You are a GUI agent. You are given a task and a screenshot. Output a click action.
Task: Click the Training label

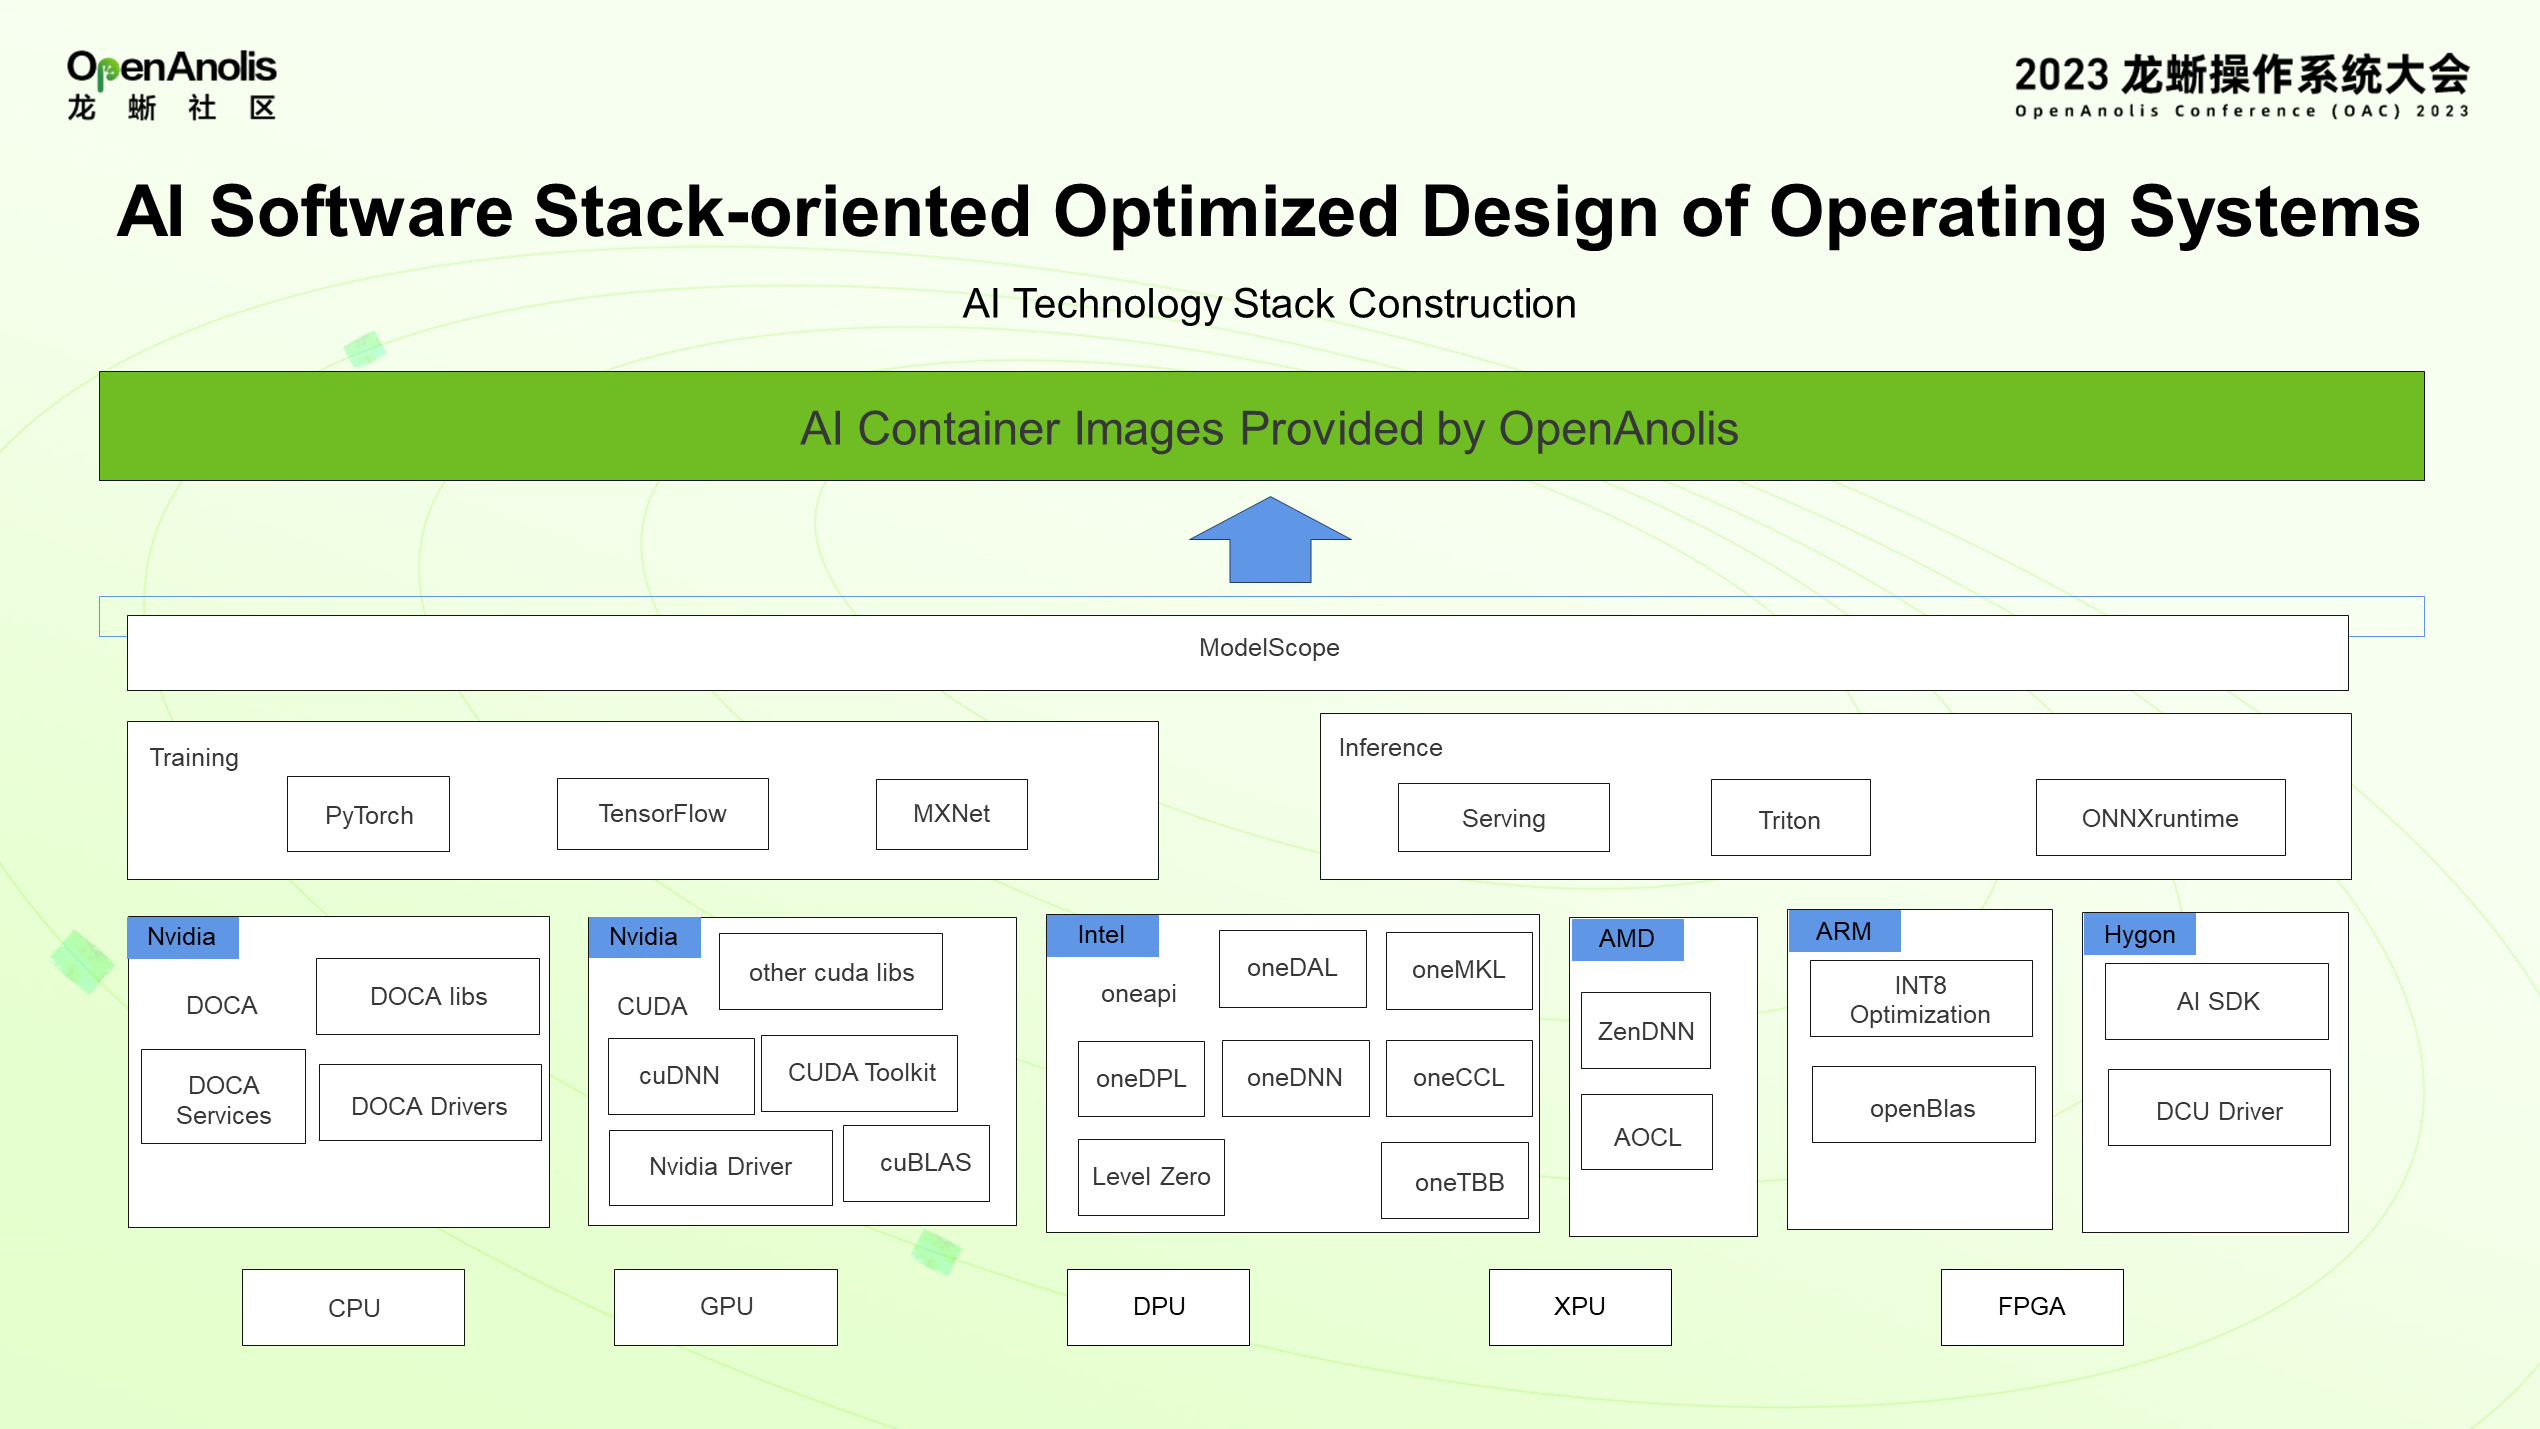click(194, 758)
